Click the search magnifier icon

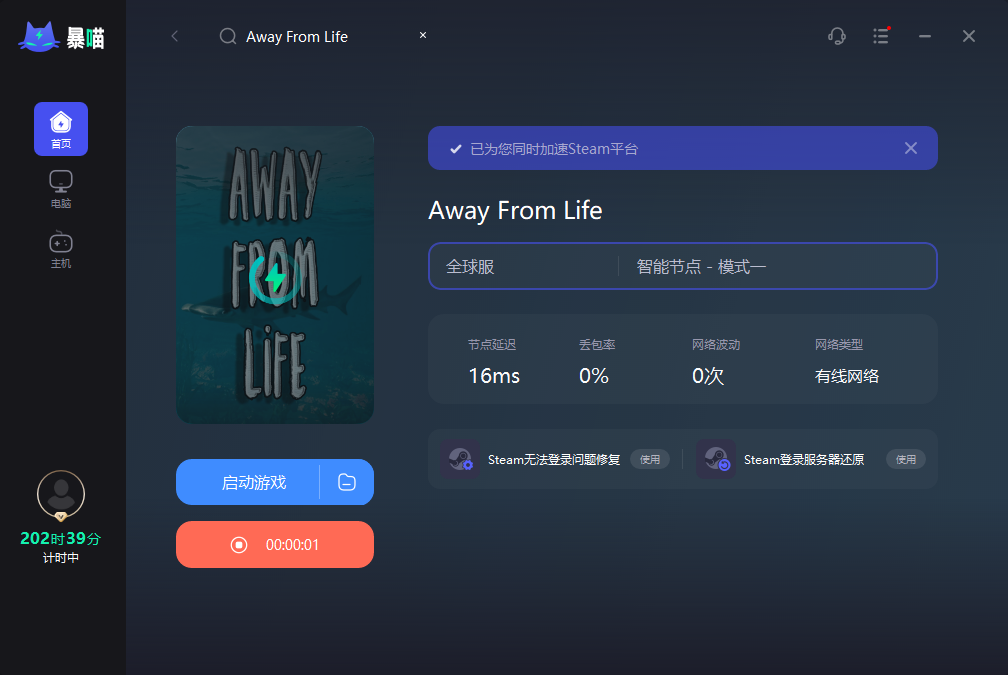point(228,36)
